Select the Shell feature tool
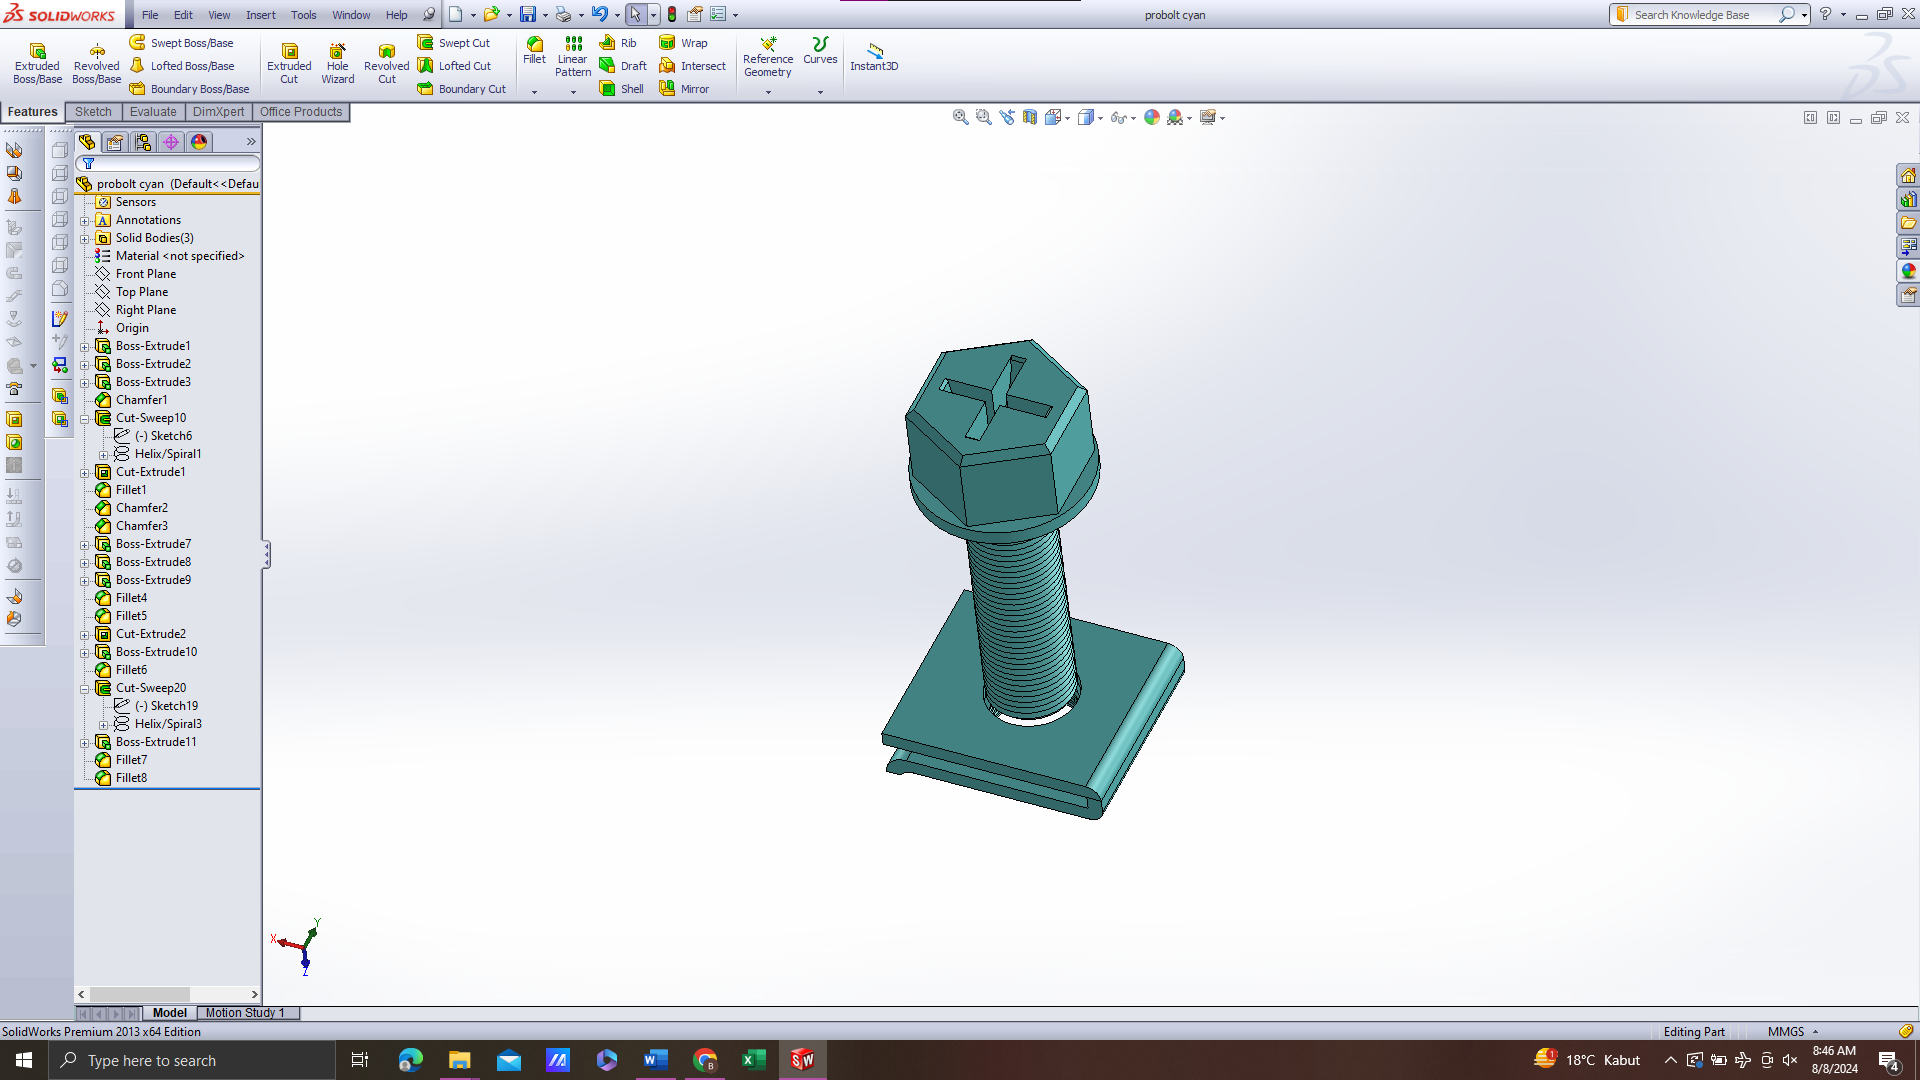The image size is (1920, 1080). pyautogui.click(x=621, y=89)
